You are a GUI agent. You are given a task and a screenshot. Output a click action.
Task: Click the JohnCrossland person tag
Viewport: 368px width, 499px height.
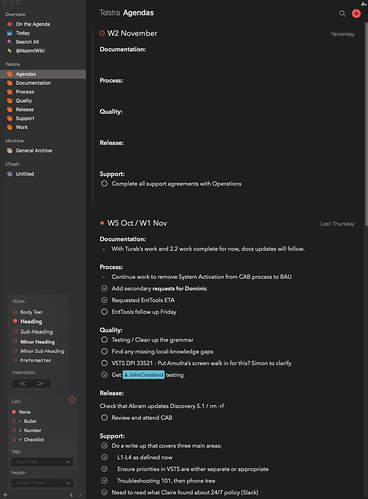coord(144,375)
